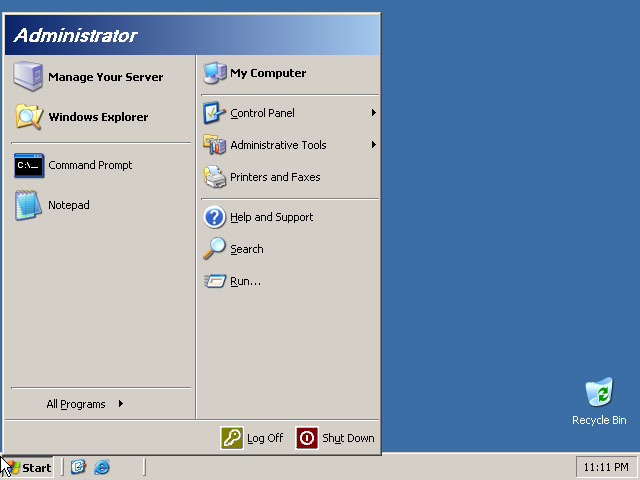Click the Control Panel icon
This screenshot has height=480, width=640.
[214, 113]
